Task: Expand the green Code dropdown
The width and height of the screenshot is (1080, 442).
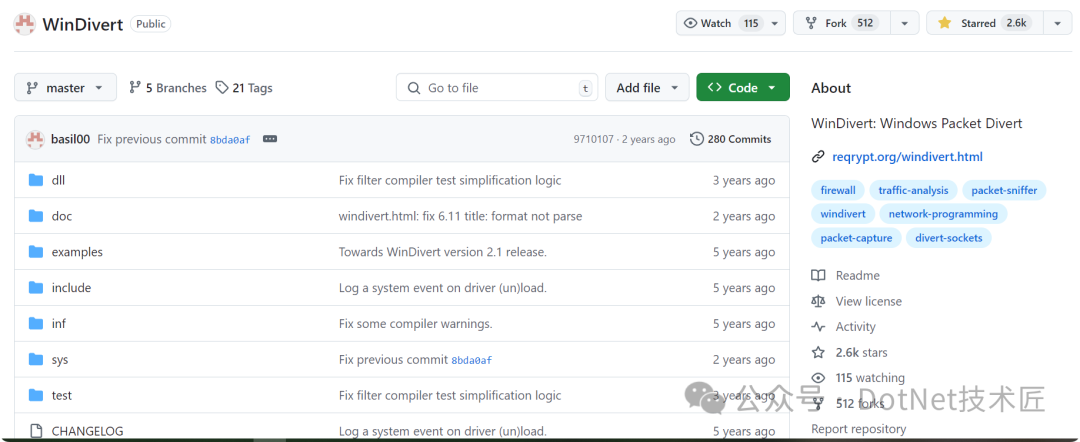Action: coord(742,88)
